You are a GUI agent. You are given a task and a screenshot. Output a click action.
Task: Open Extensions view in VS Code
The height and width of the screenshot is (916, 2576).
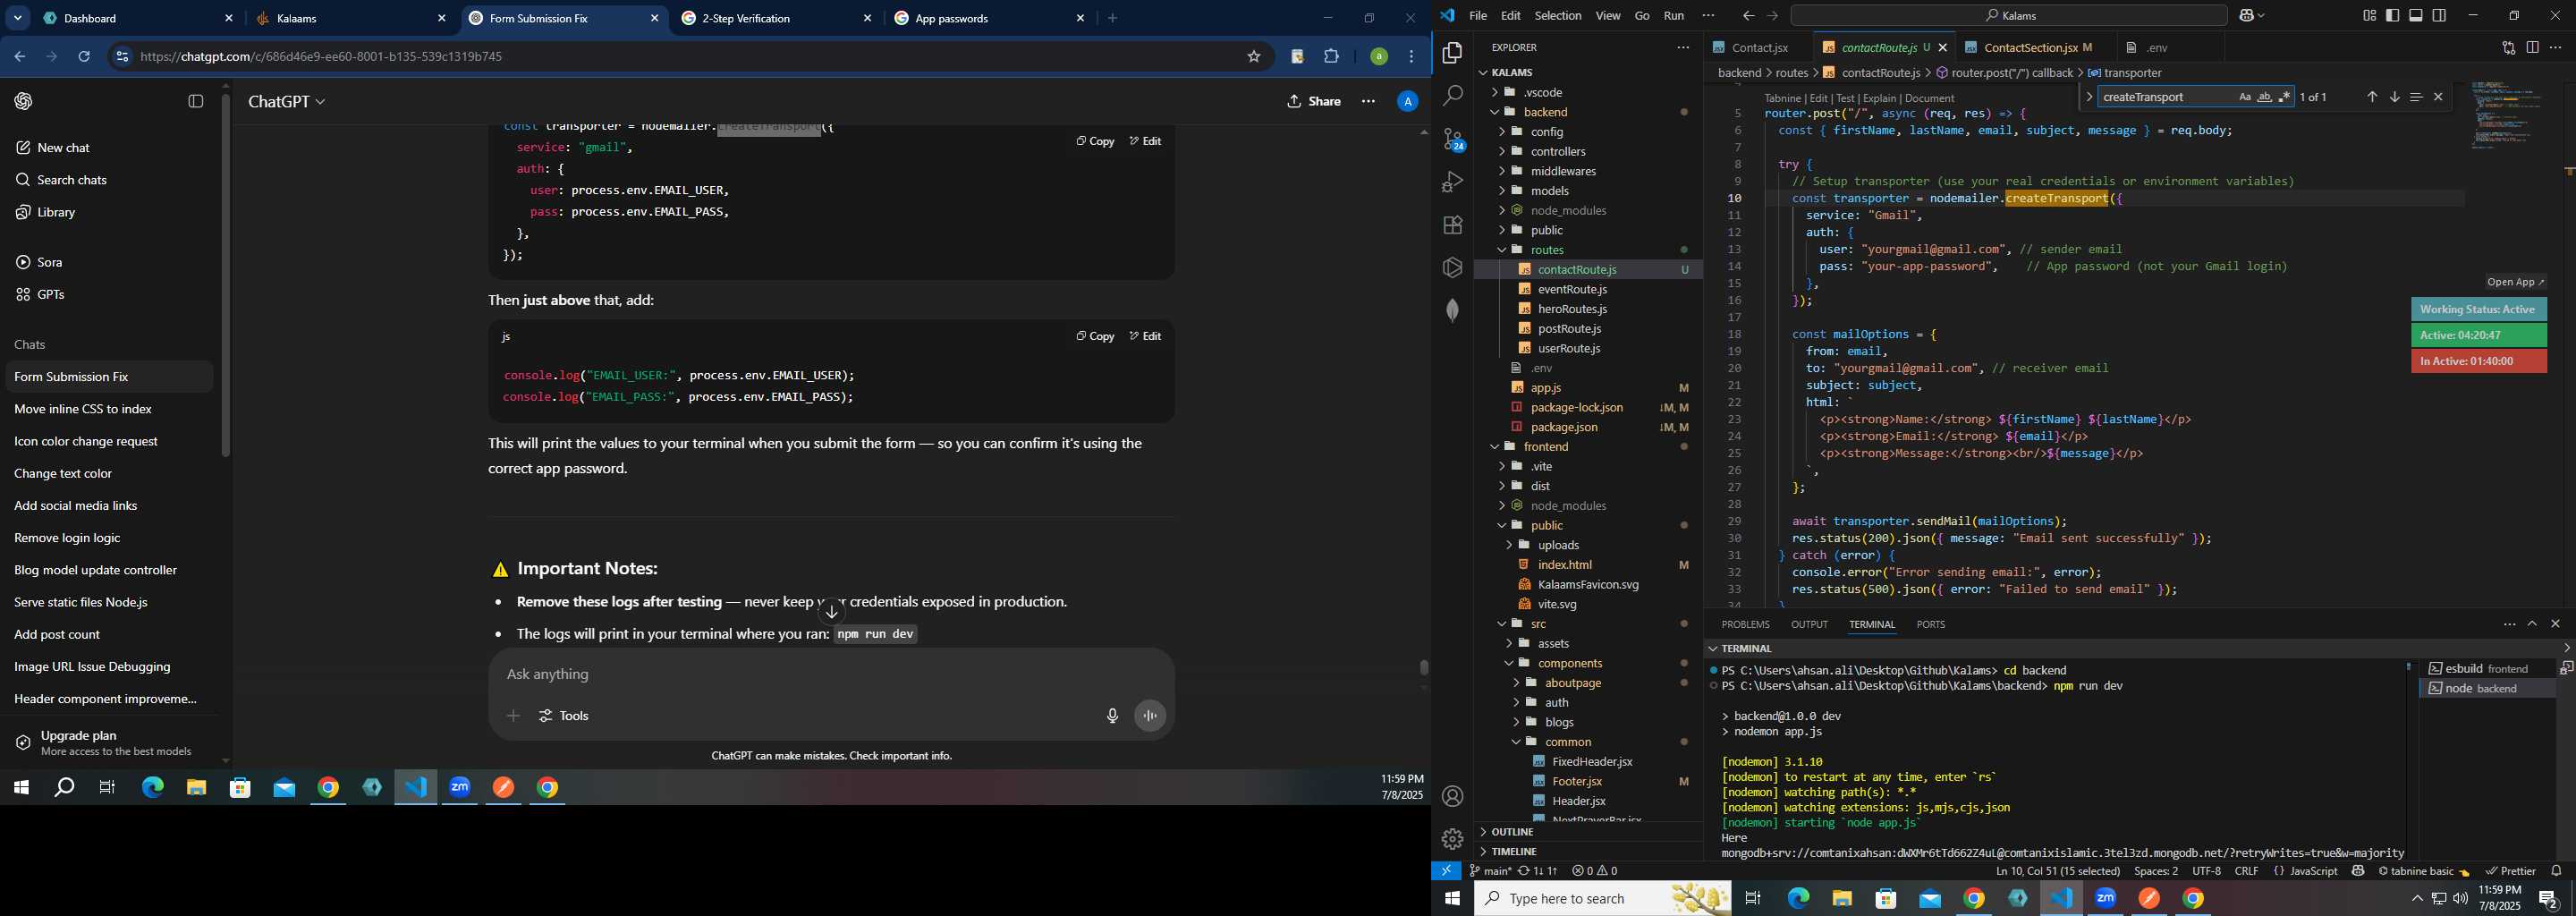coord(1452,225)
